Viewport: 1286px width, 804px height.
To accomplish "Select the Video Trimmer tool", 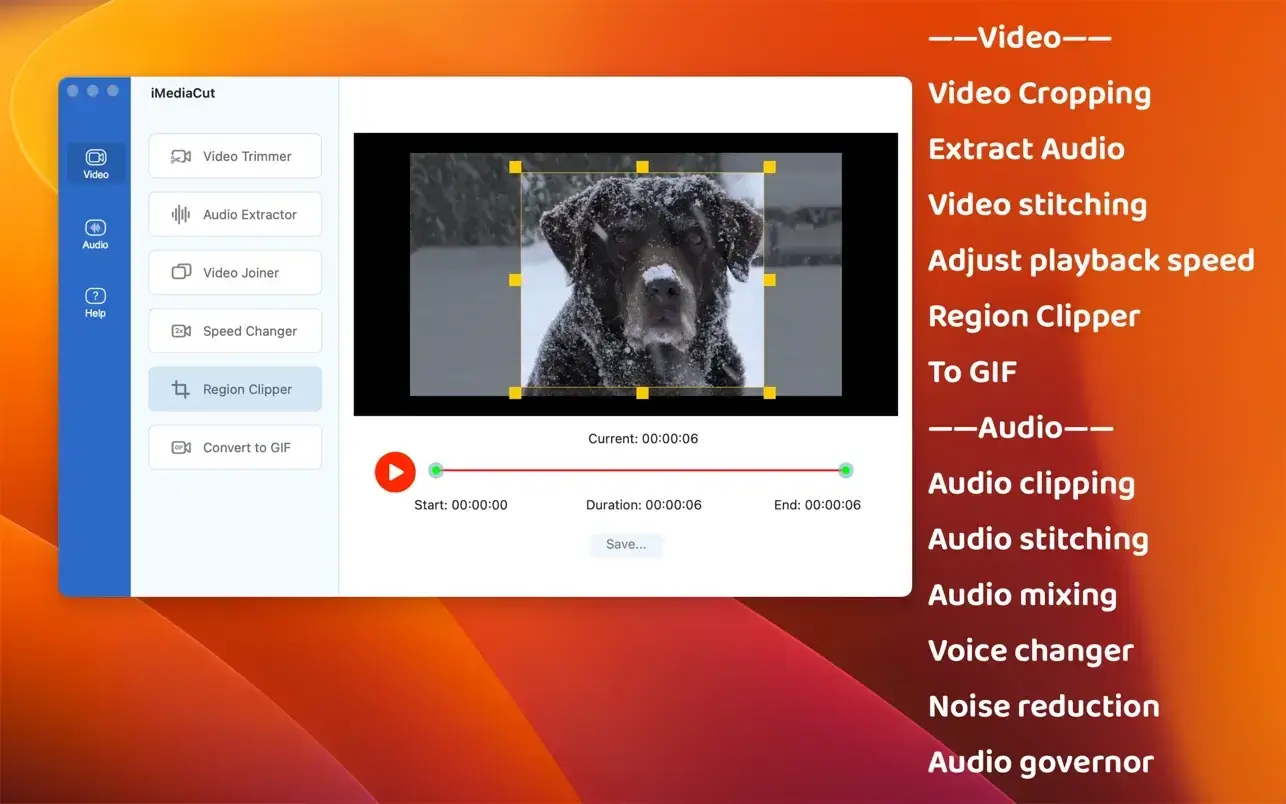I will point(235,156).
